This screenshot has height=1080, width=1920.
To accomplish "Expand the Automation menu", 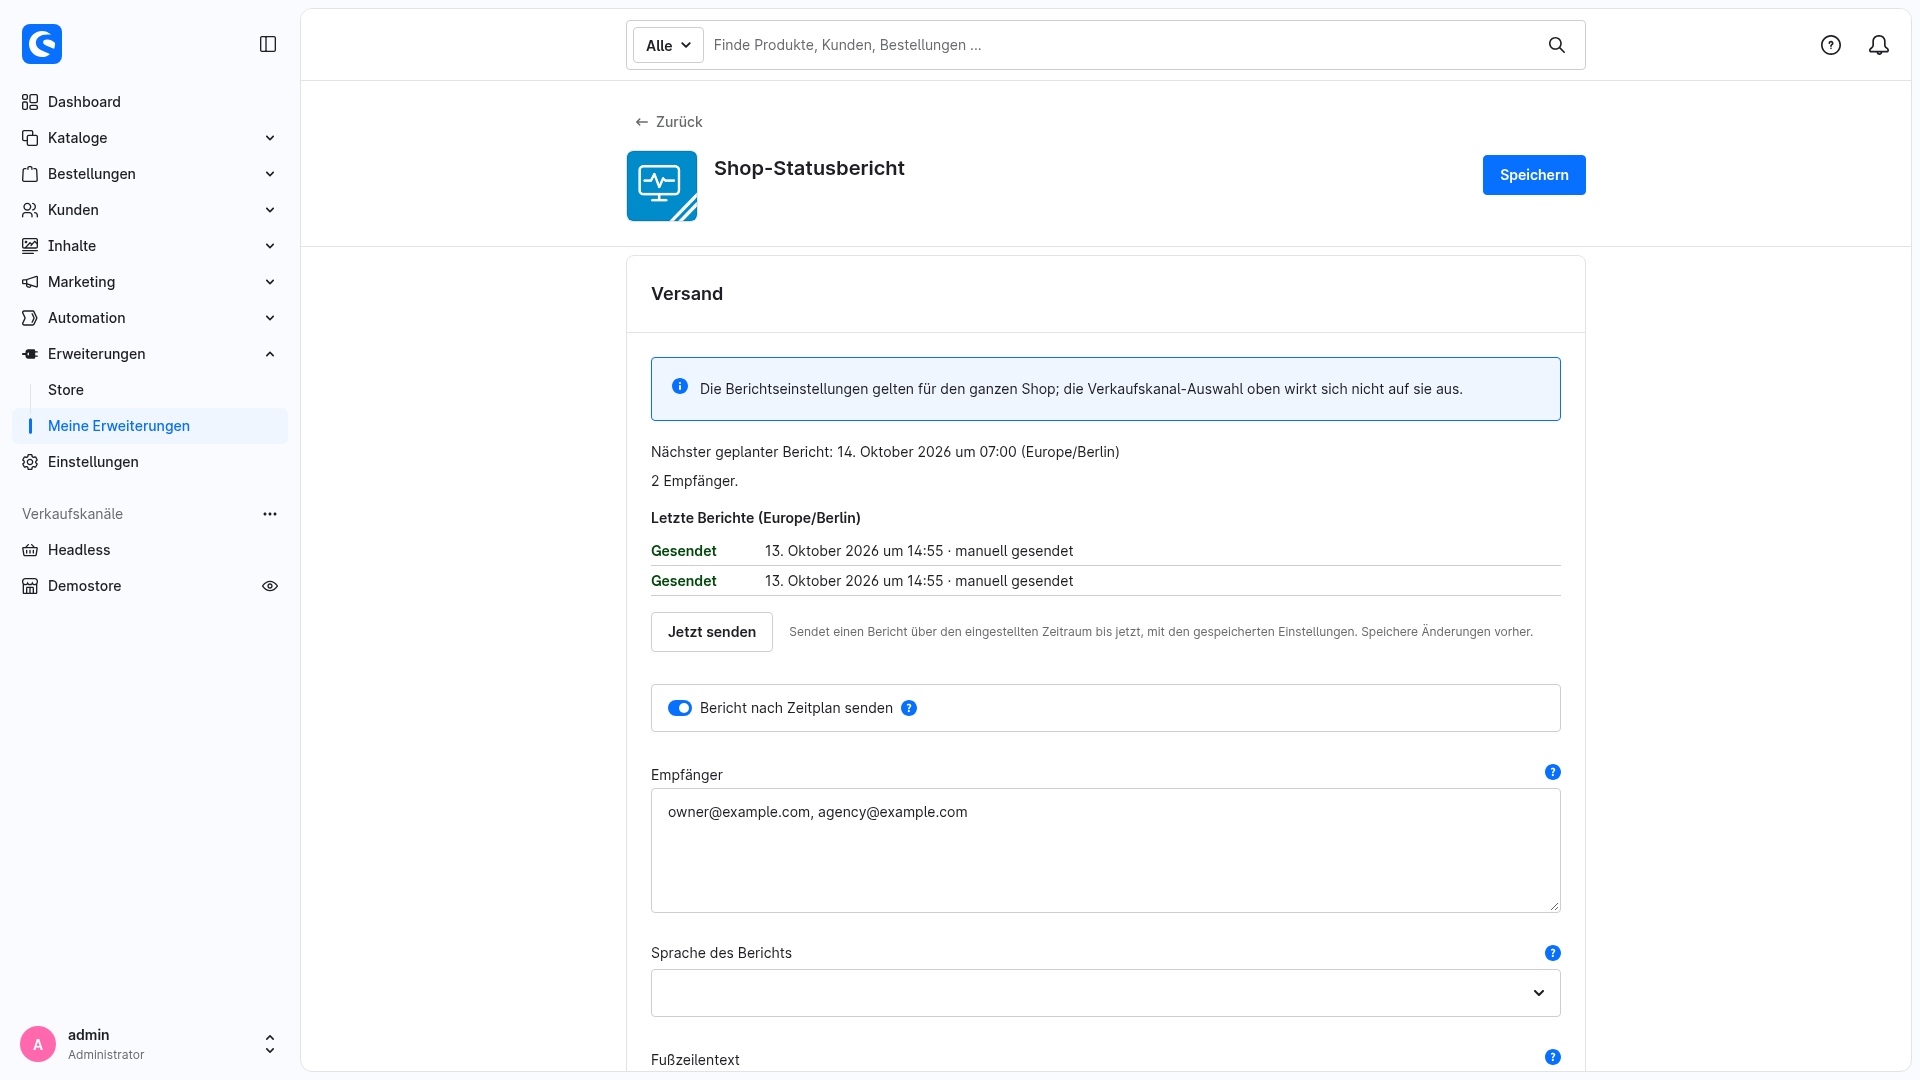I will pos(148,318).
